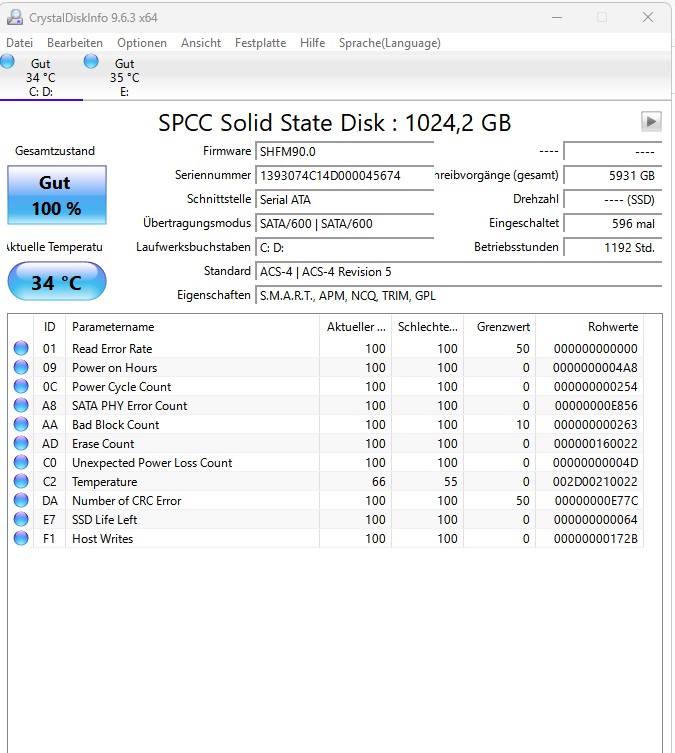The height and width of the screenshot is (753, 675).
Task: Click the status orb beside Temperature row
Action: 21,482
